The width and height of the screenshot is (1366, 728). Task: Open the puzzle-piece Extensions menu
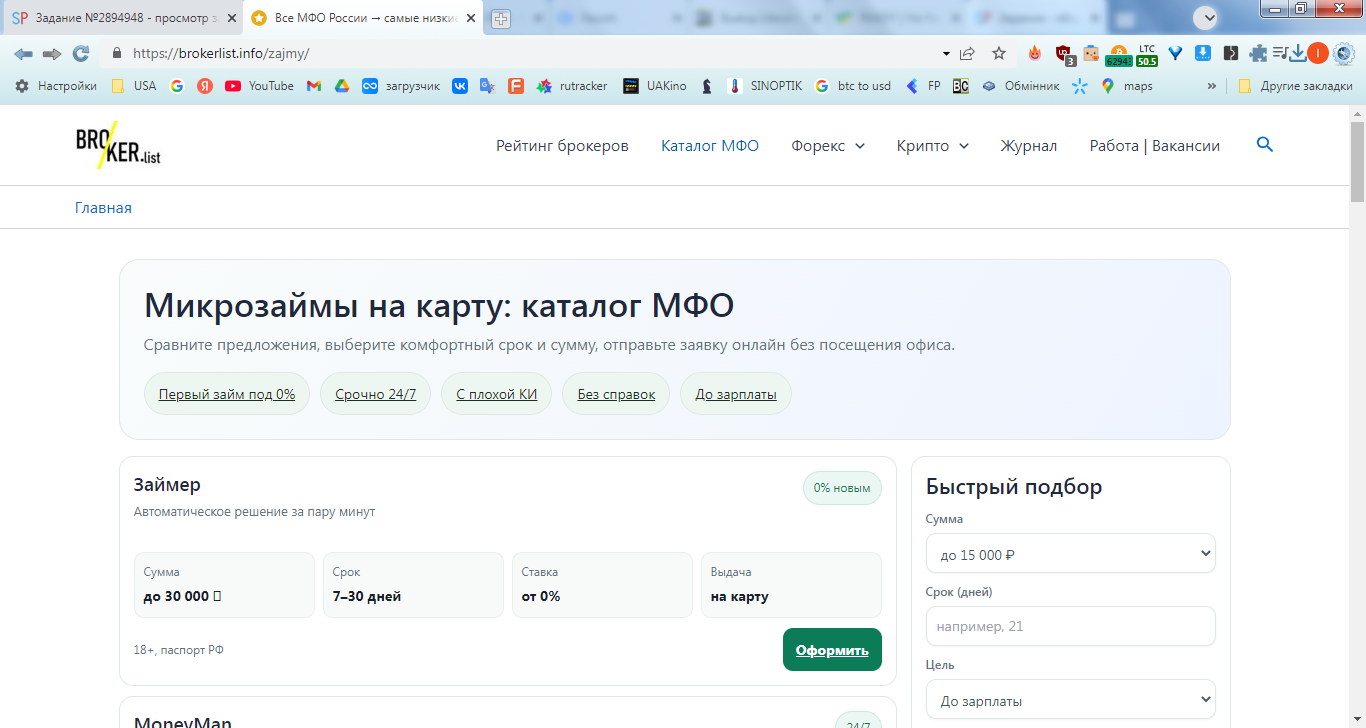pos(1258,54)
